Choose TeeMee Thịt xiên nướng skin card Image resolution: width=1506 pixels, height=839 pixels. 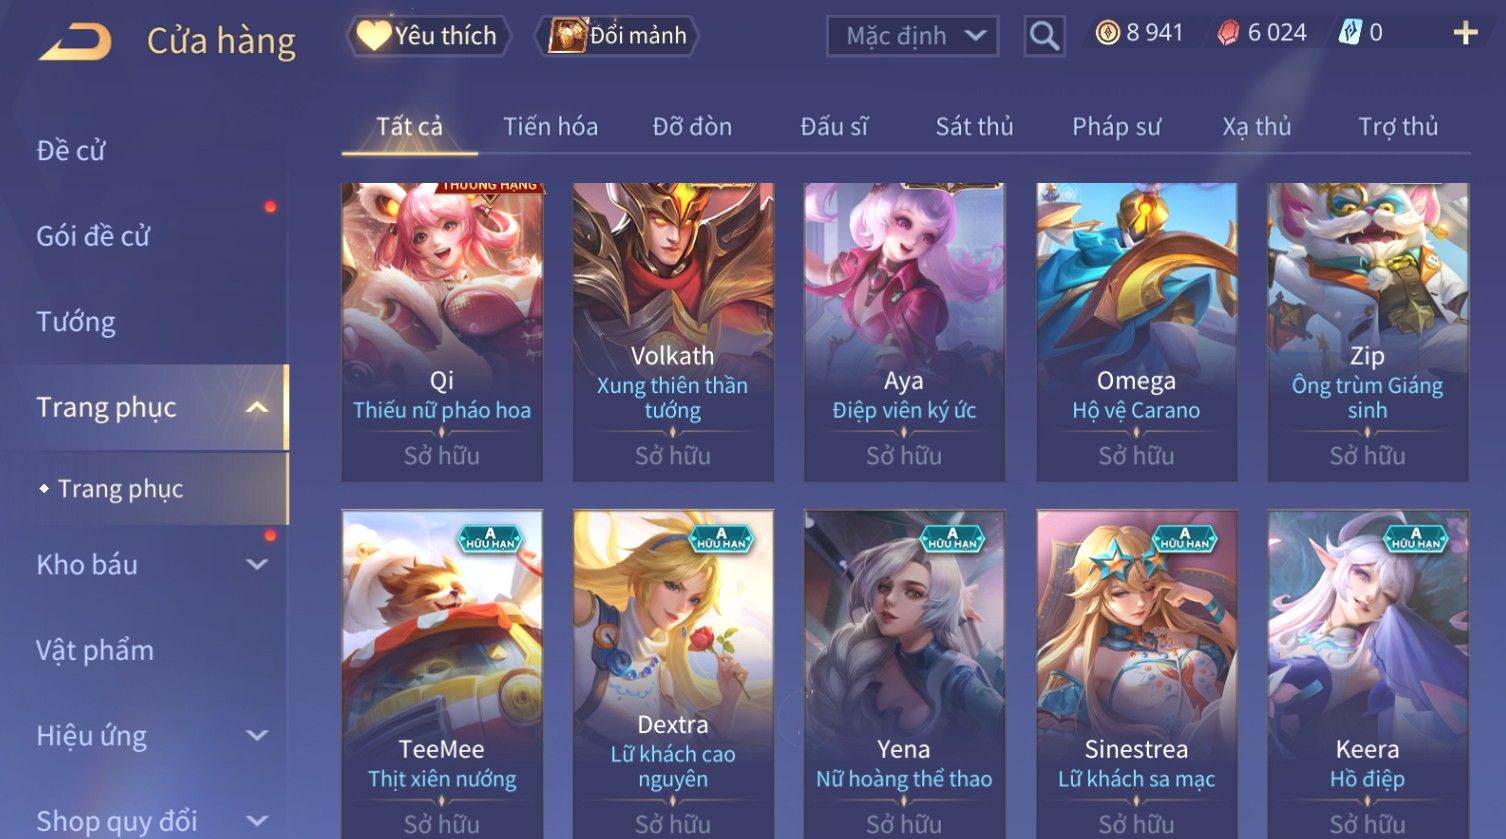point(442,674)
